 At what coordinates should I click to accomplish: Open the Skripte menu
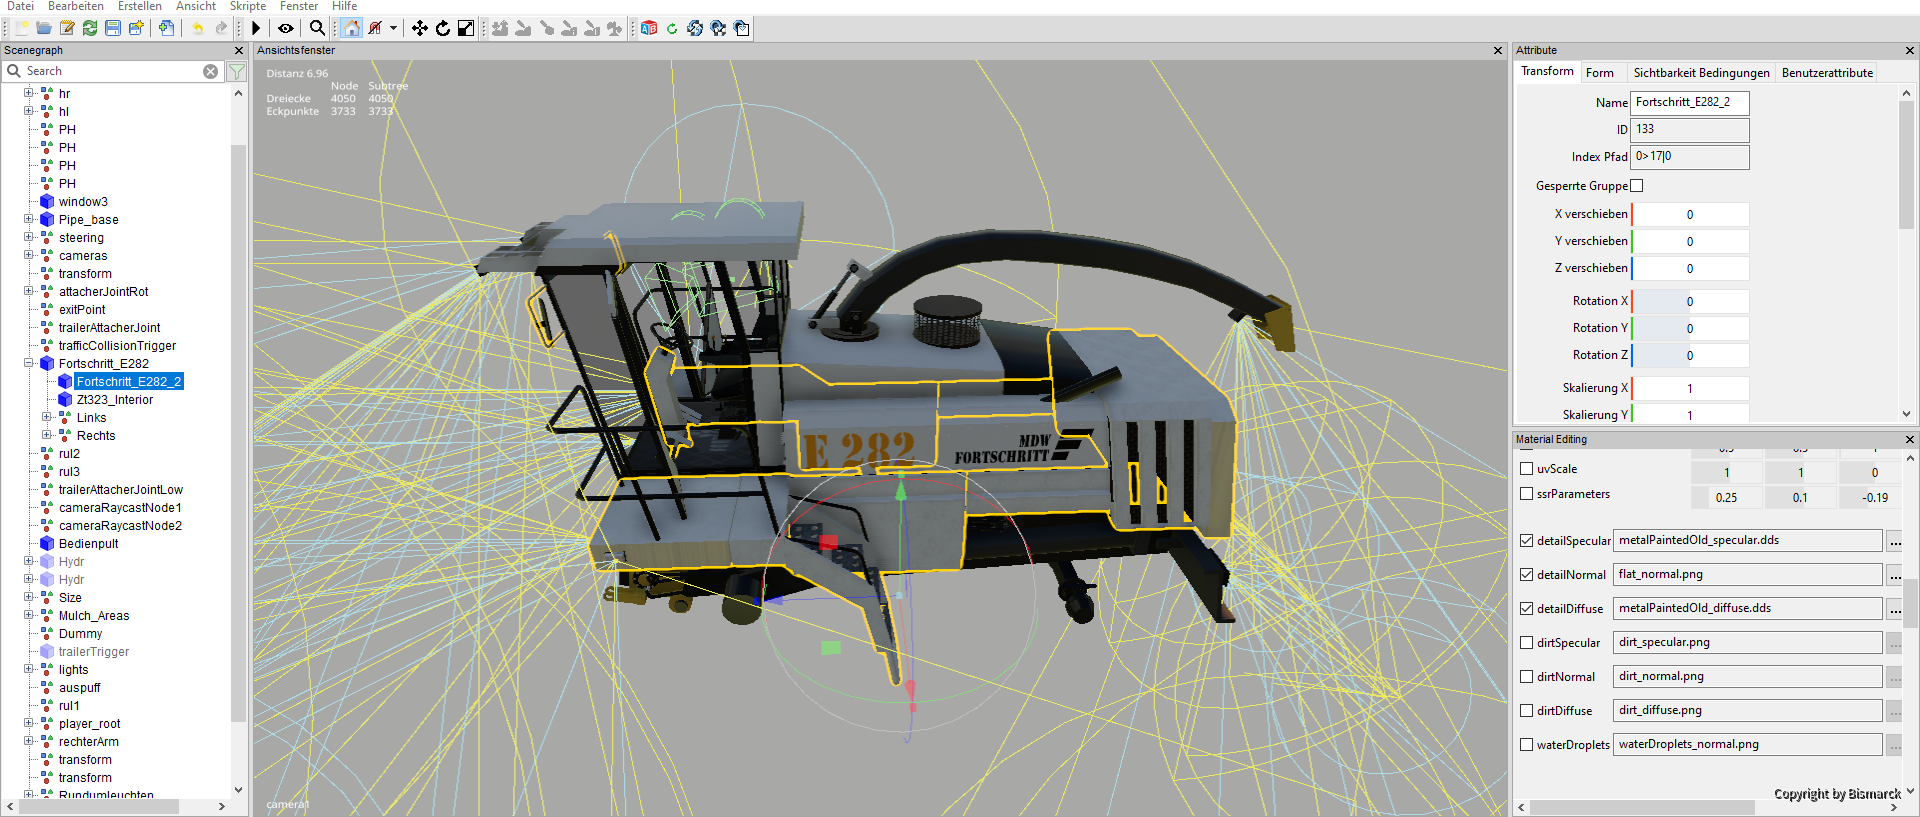(x=248, y=6)
